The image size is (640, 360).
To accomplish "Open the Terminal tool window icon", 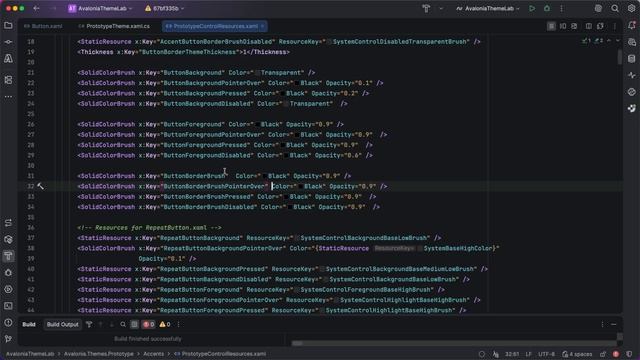I will (8, 306).
